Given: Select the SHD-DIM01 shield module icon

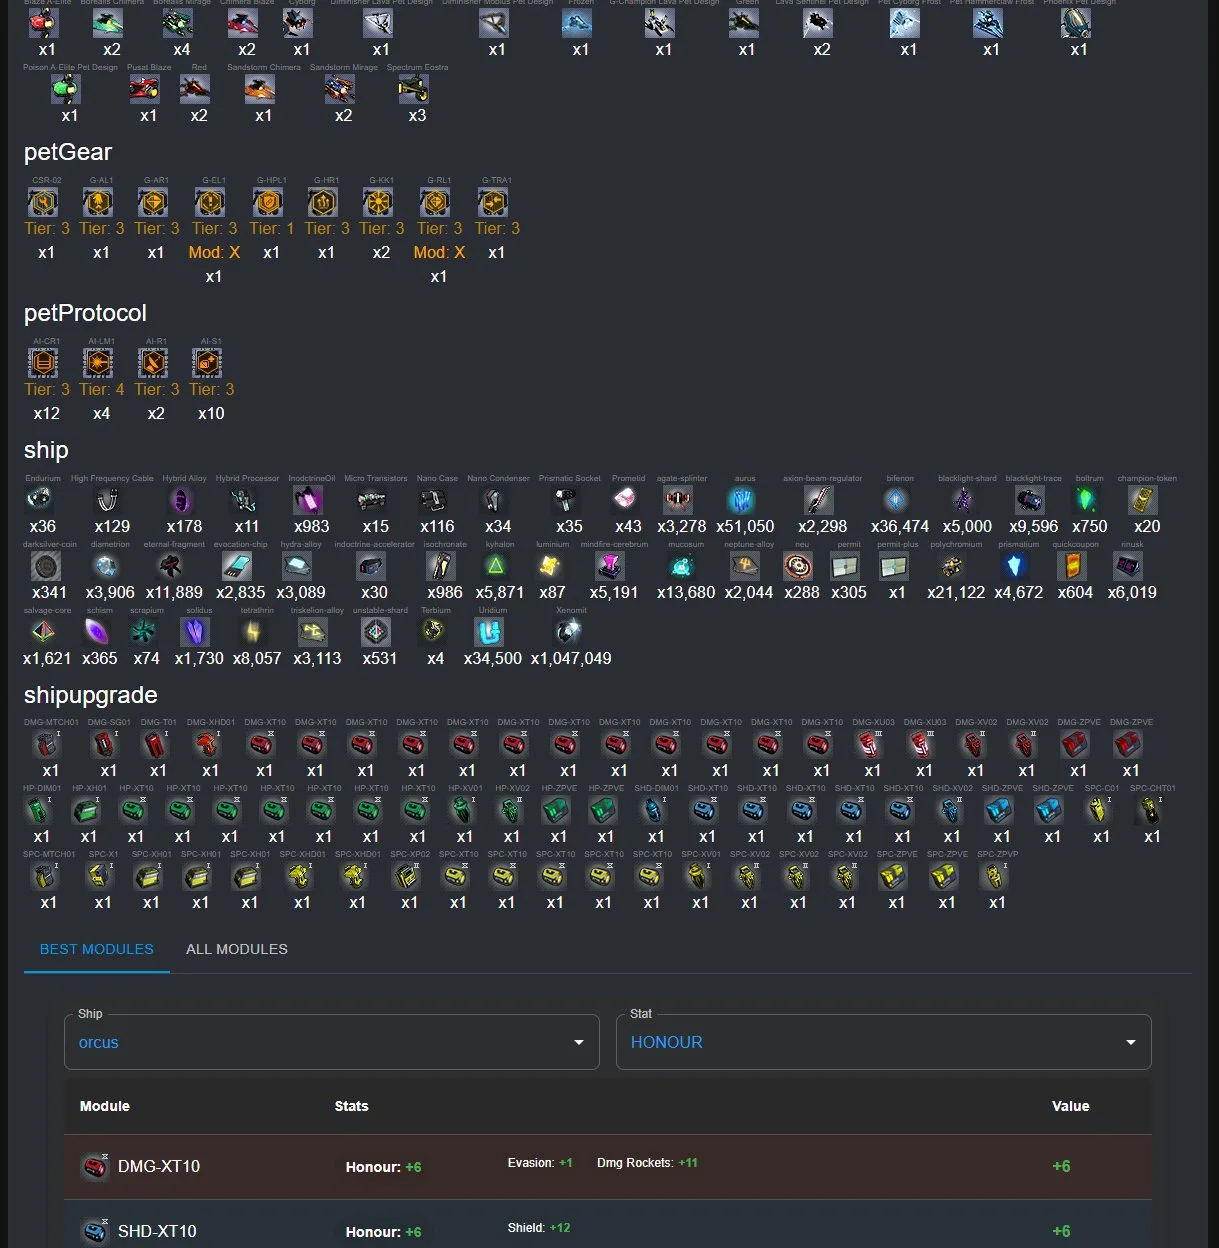Looking at the screenshot, I should click(653, 810).
